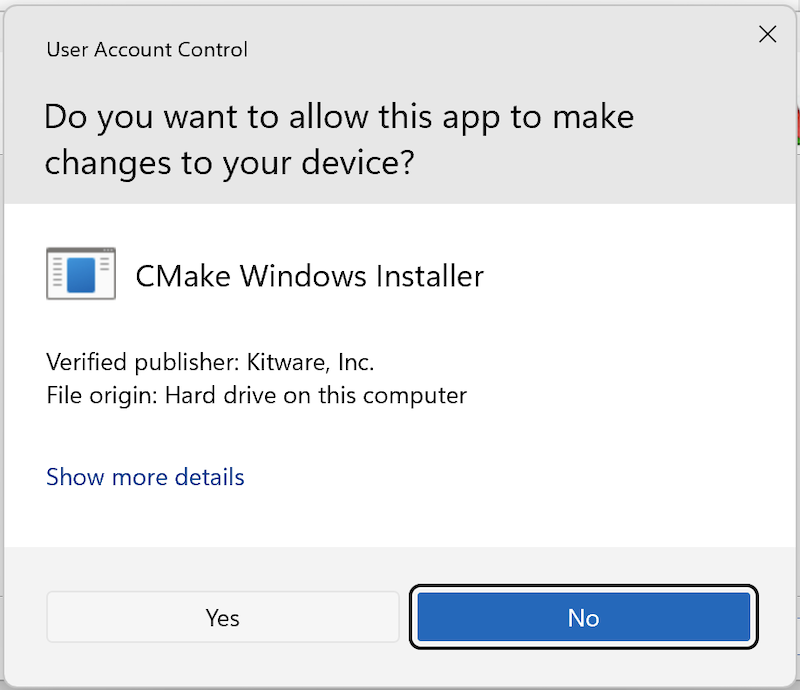Click the "File origin:" label
The image size is (800, 690).
click(102, 395)
